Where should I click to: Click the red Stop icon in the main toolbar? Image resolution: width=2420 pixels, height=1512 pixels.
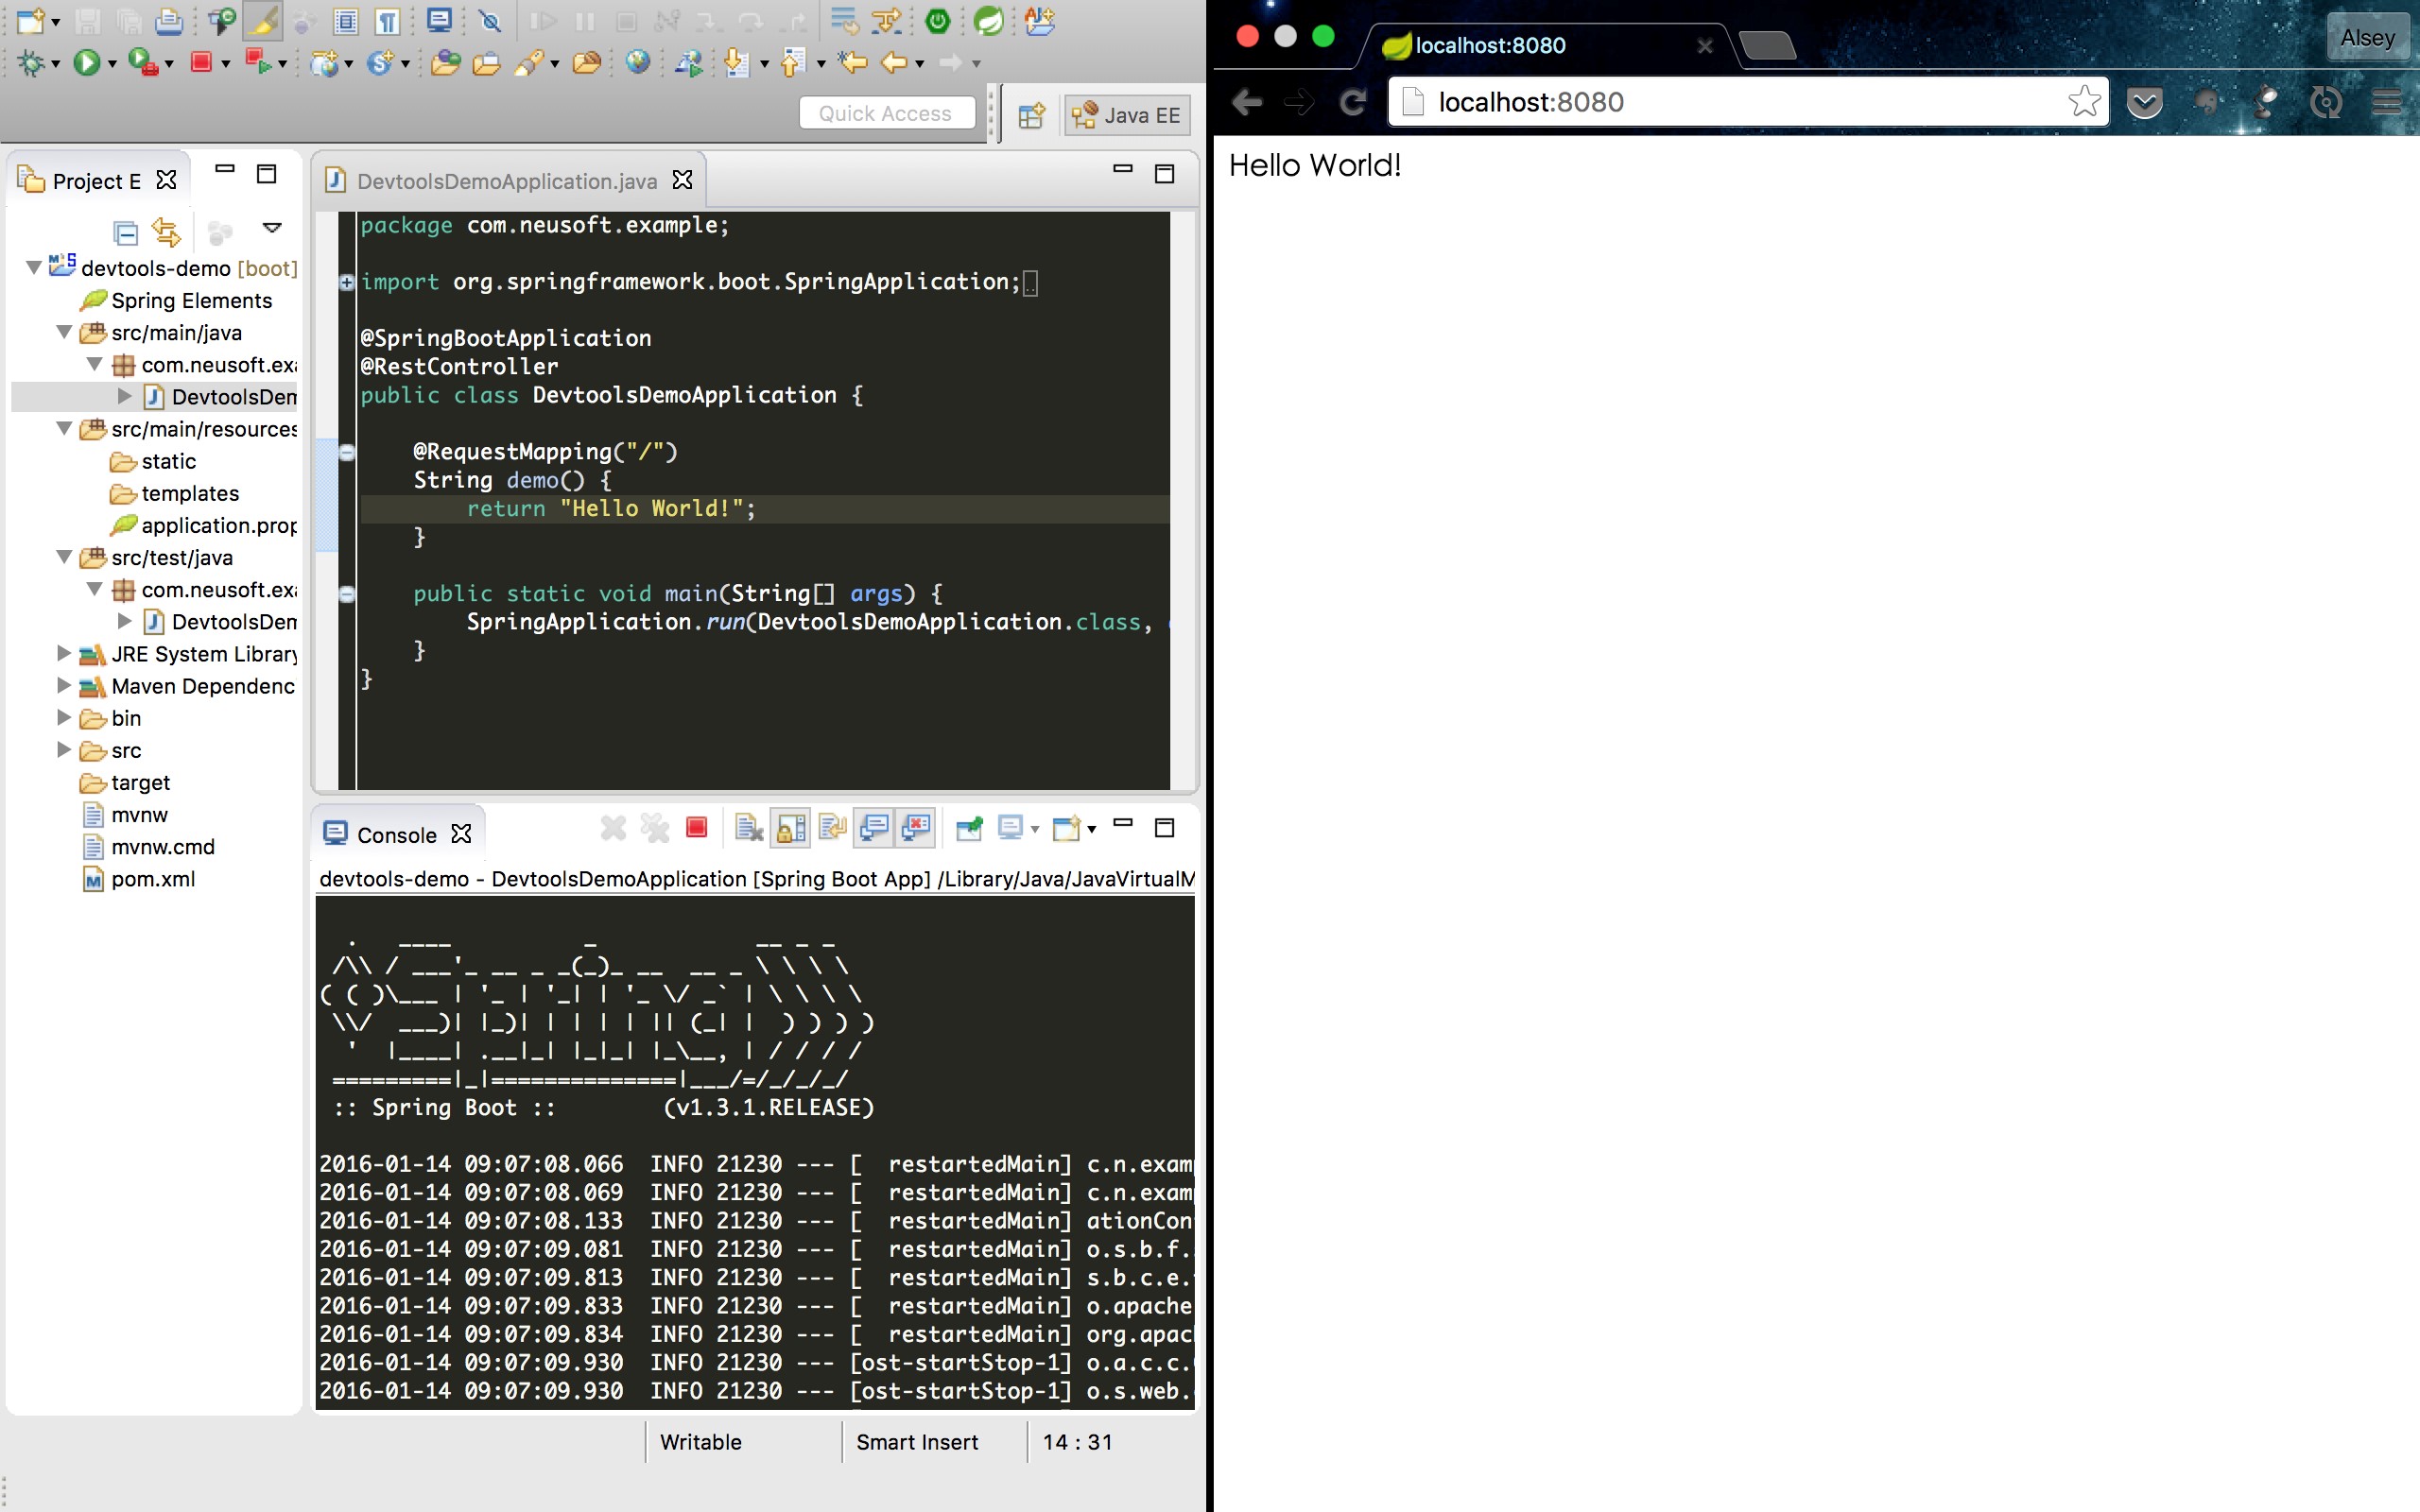[201, 63]
